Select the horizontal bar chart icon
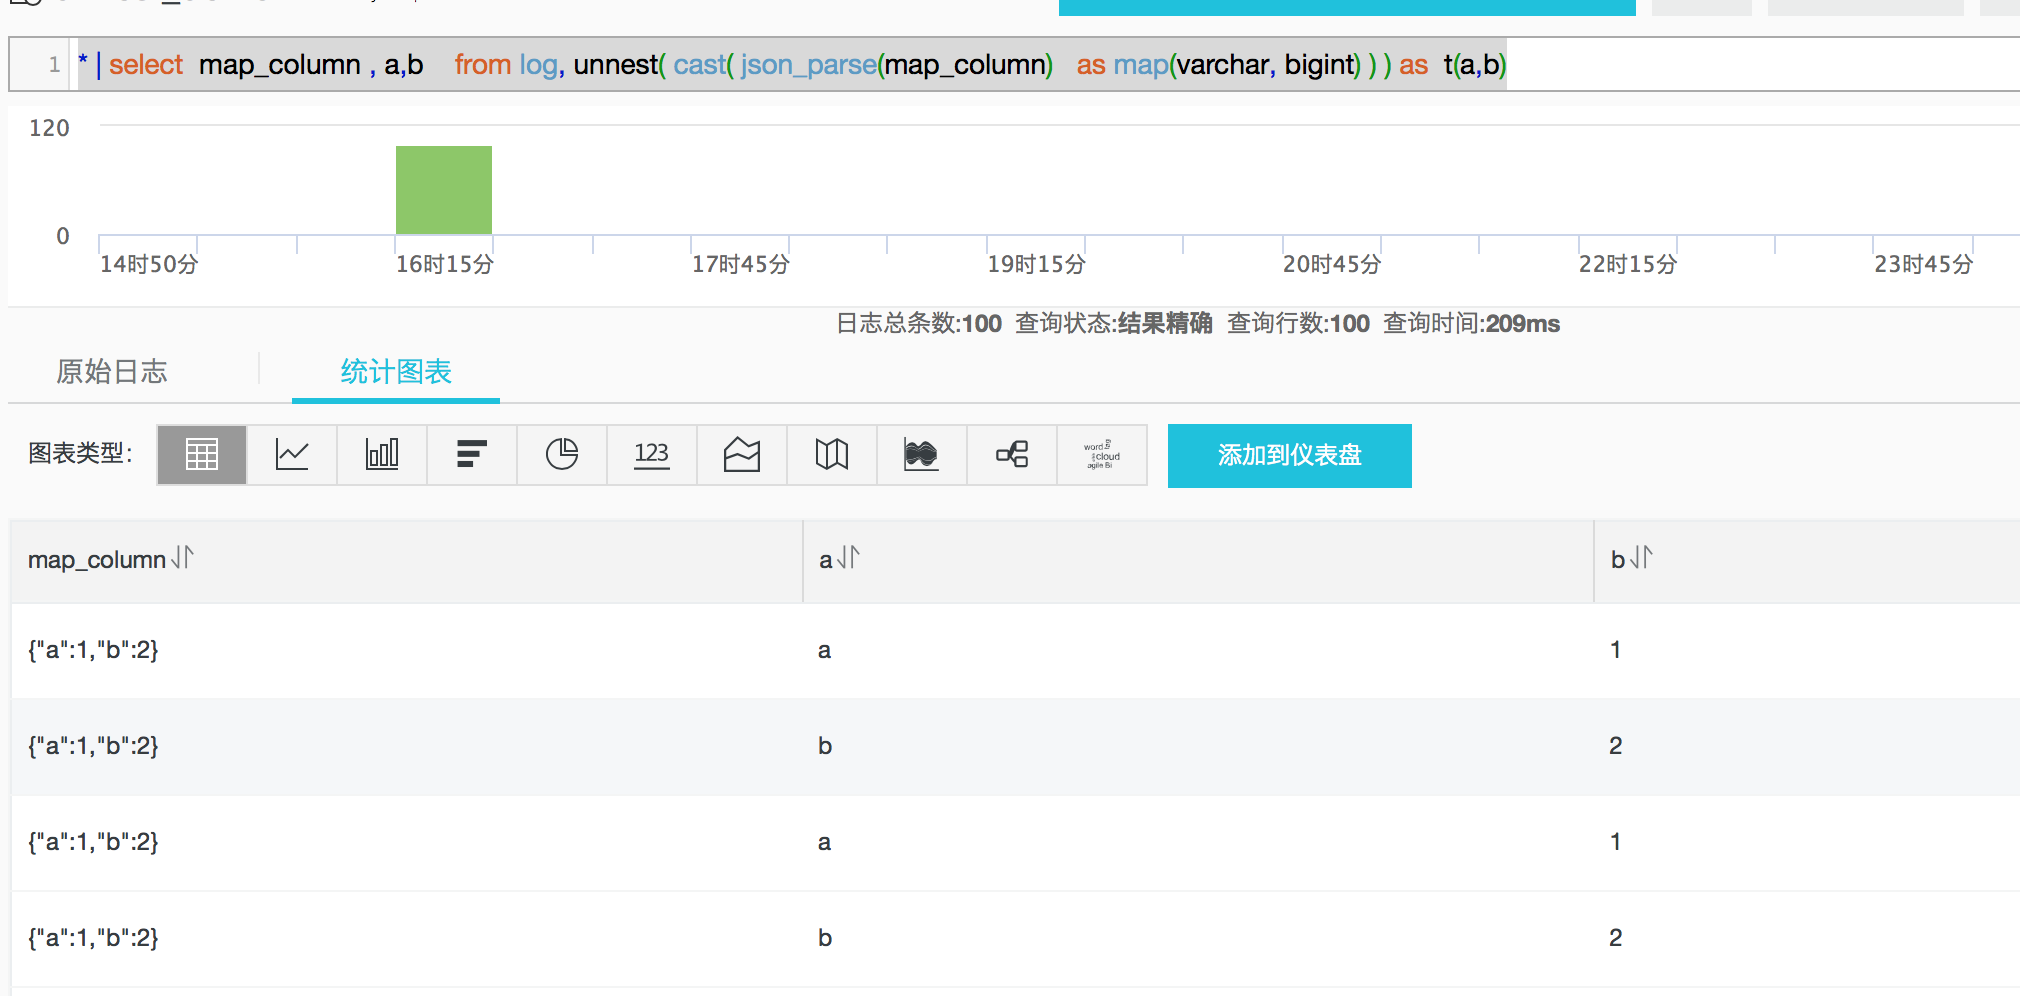2020x996 pixels. (x=472, y=455)
